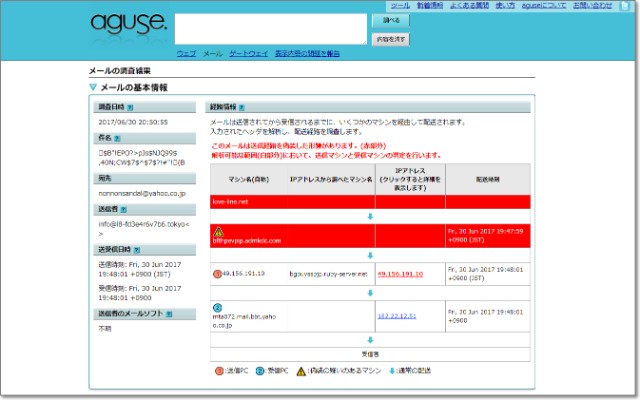
Task: Open the red 49.156.191.10 IP address link
Action: tap(400, 273)
